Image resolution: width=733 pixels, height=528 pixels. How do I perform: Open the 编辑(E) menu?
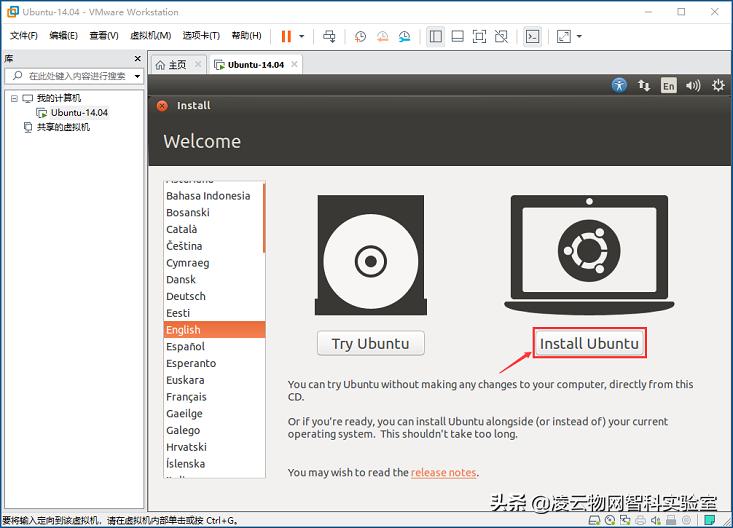64,36
